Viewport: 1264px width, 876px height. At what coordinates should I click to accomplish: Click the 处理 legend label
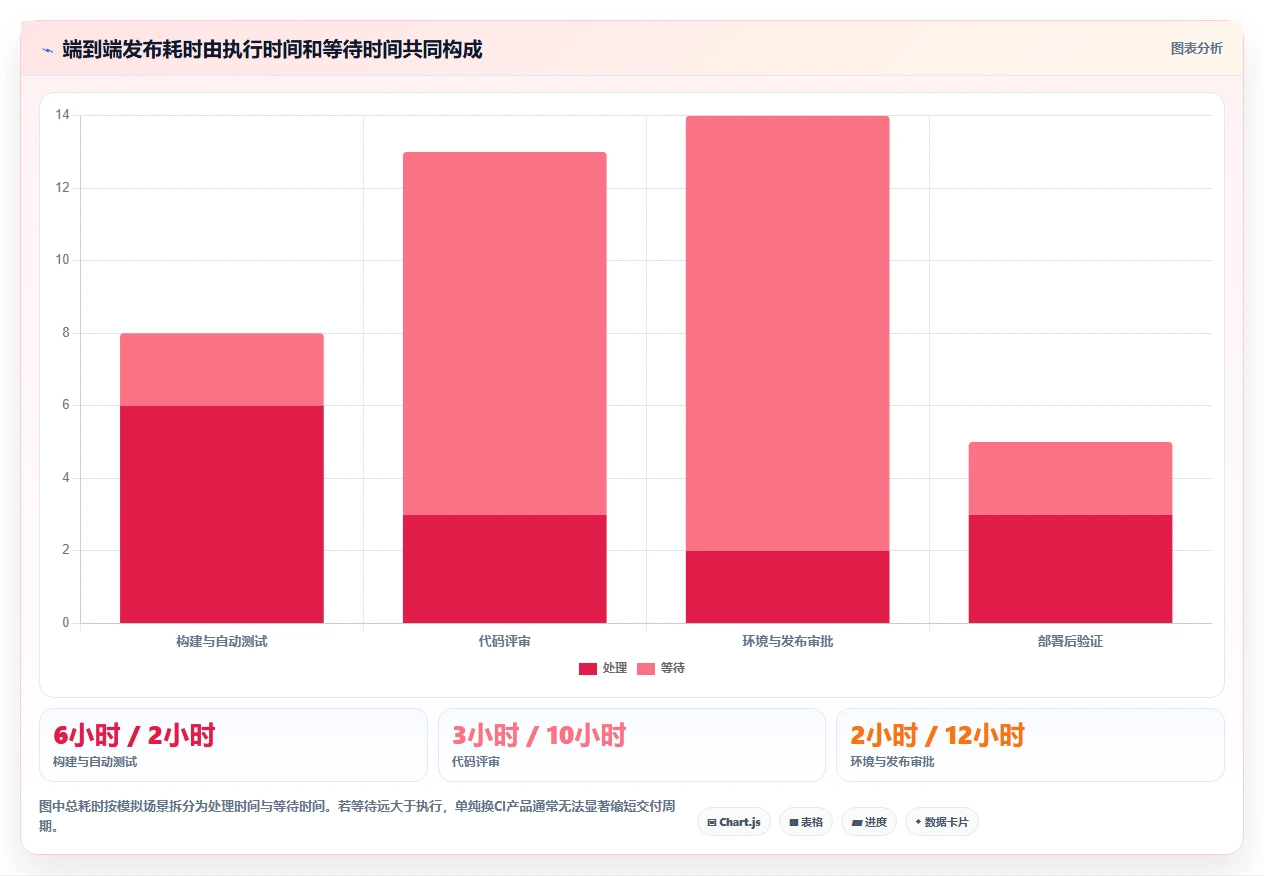(615, 668)
